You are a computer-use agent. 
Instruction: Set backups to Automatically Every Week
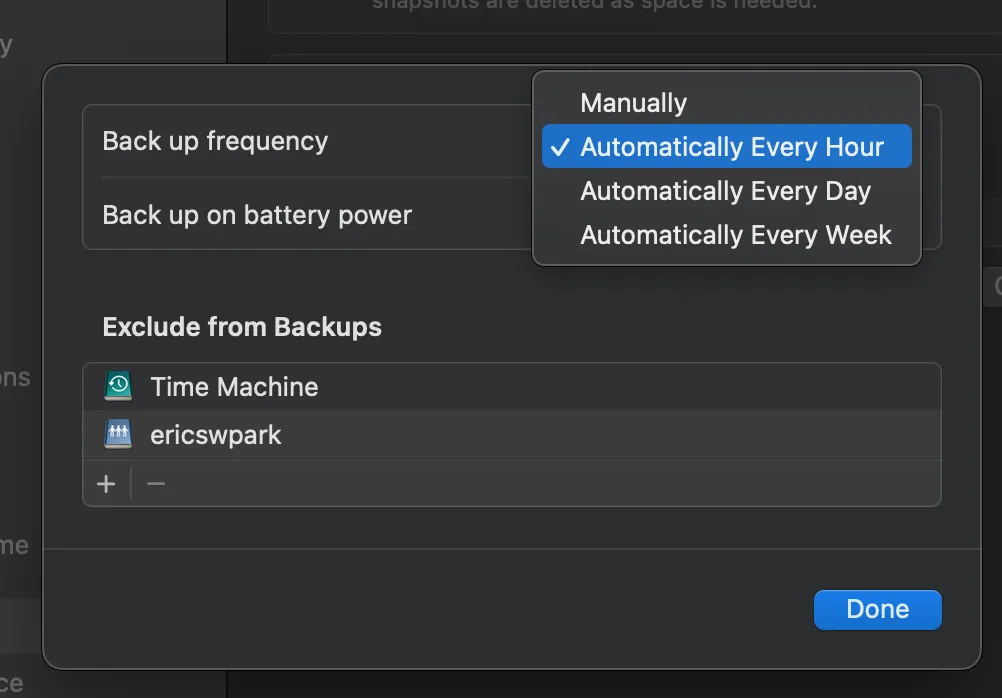click(736, 235)
